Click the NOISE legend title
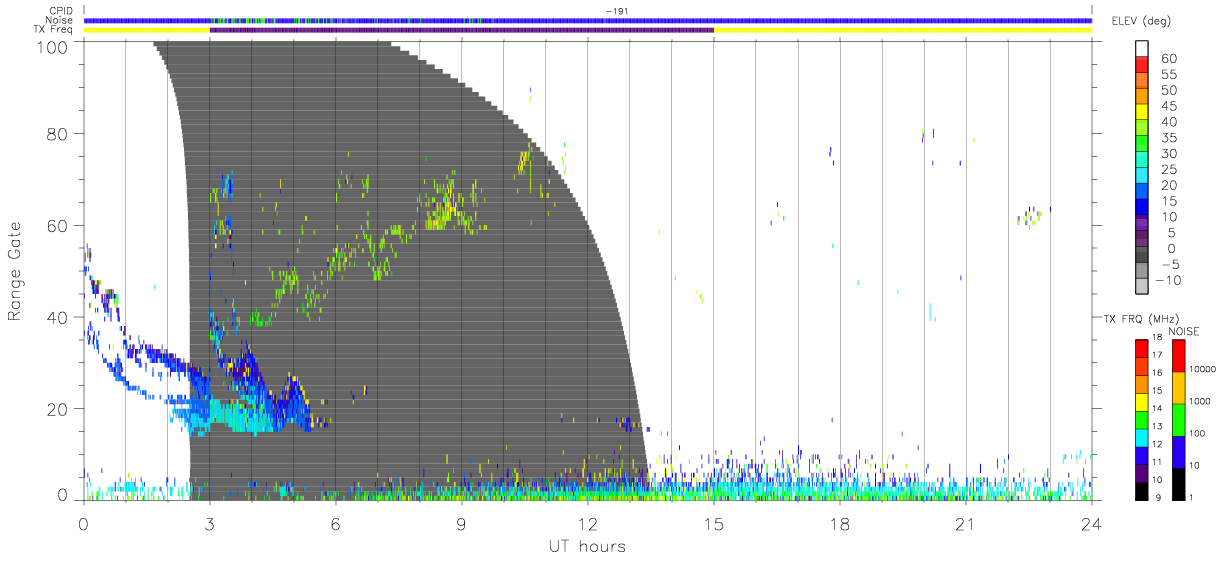 [x=1184, y=331]
